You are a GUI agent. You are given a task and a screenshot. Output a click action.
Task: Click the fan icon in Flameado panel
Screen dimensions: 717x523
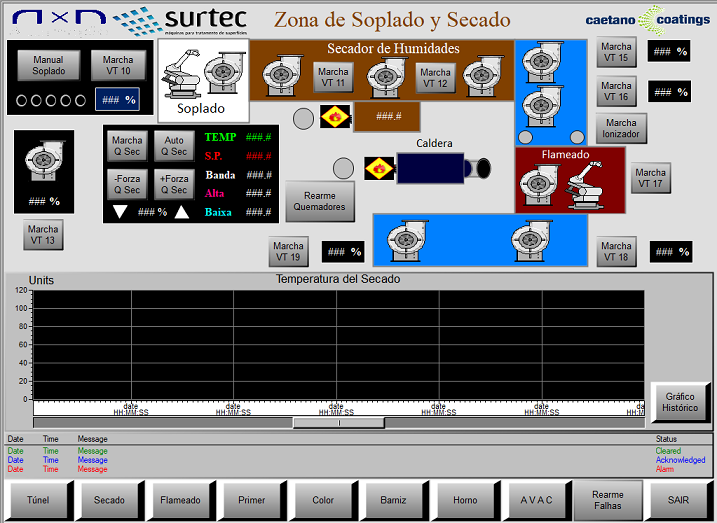click(x=541, y=183)
